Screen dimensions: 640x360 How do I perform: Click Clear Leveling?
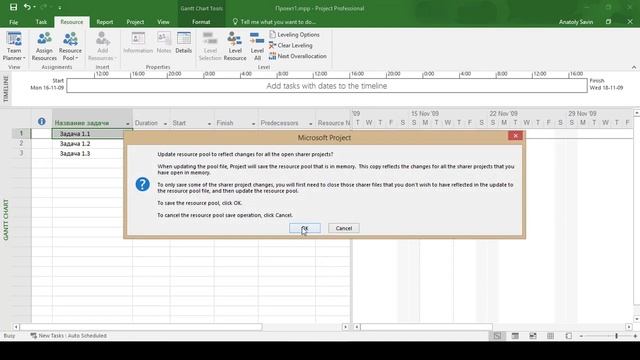point(291,45)
